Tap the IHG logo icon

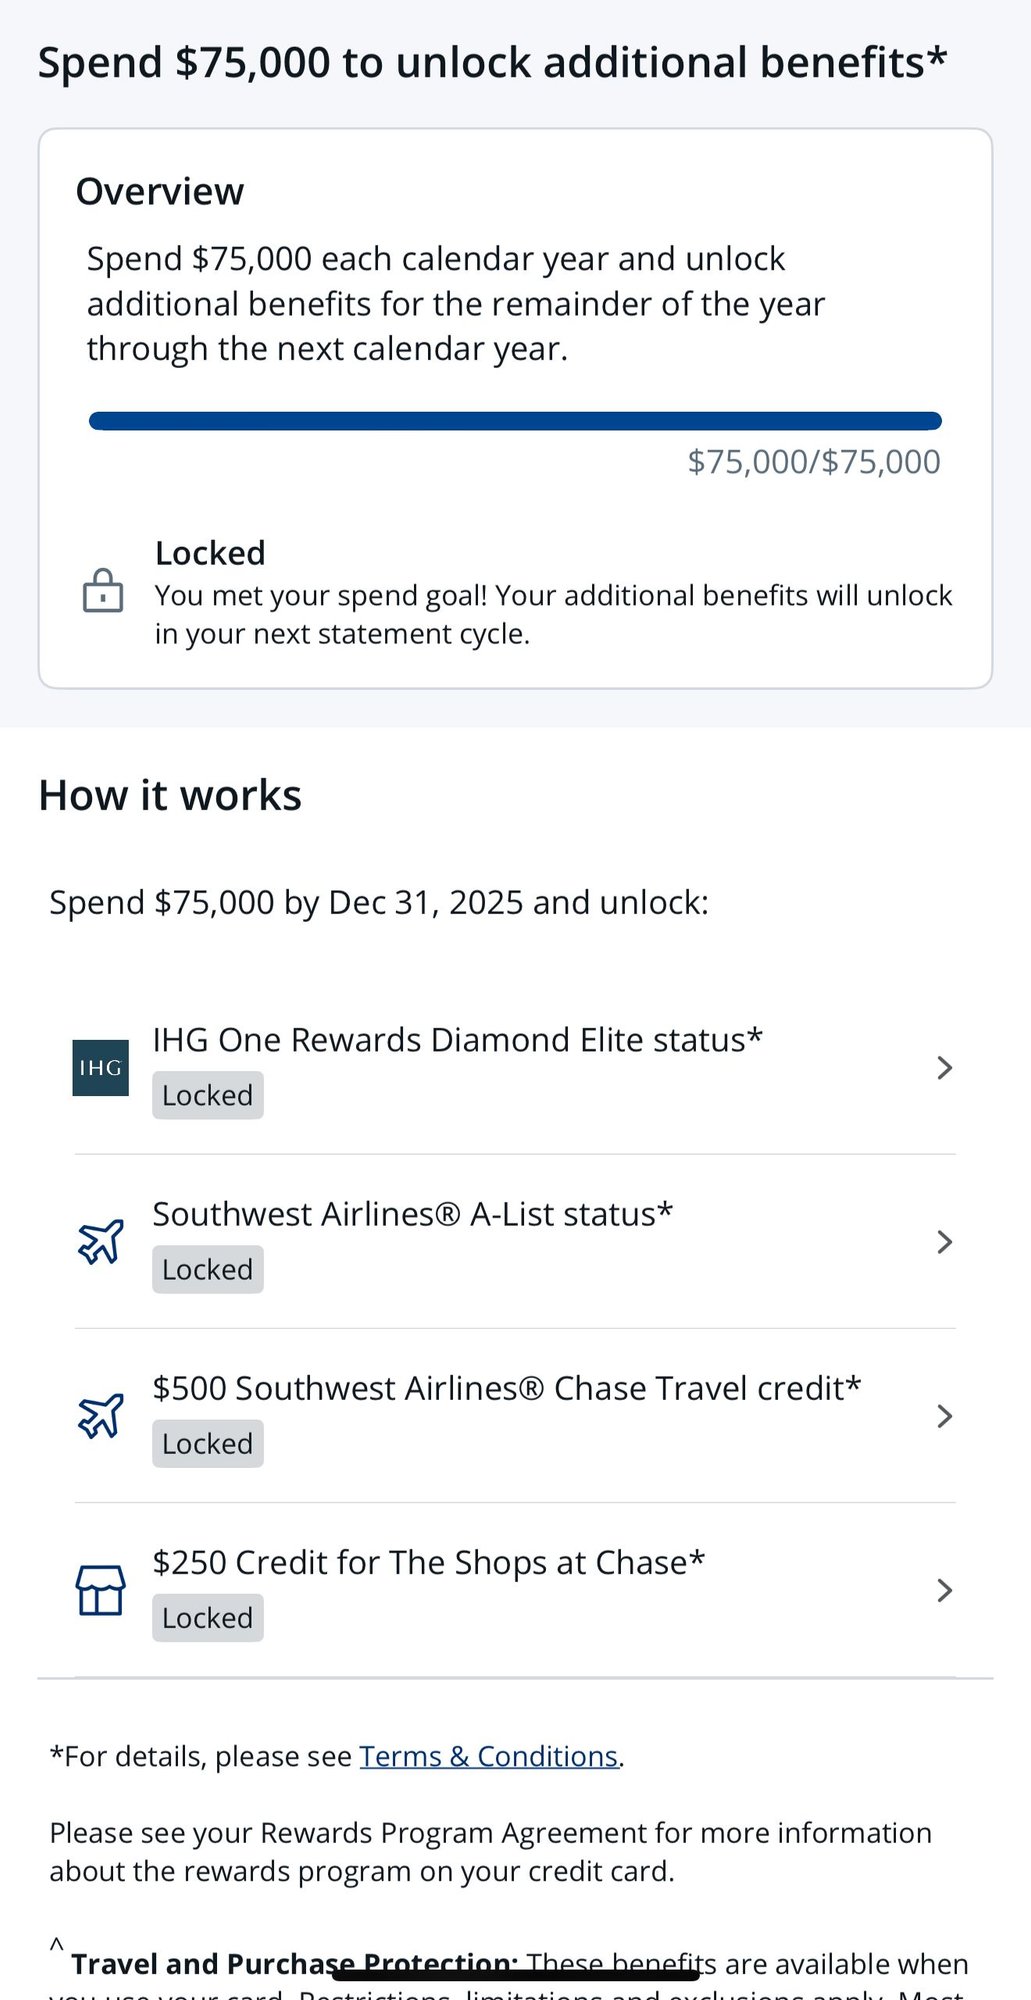[100, 1067]
